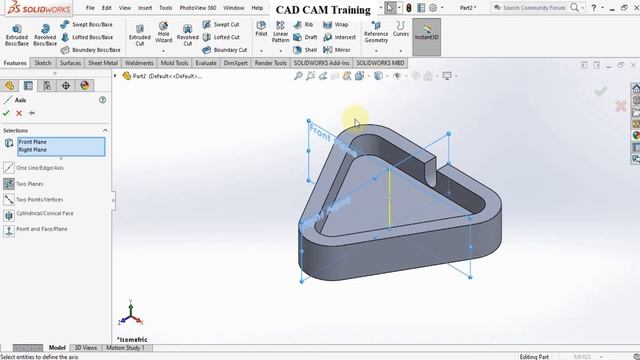Open Fillet dropdown arrow
This screenshot has width=640, height=360.
coord(261,51)
